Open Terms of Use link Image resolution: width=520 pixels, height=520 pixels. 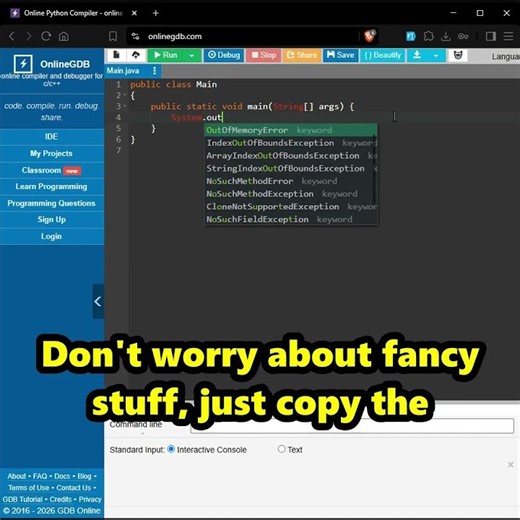[x=29, y=488]
